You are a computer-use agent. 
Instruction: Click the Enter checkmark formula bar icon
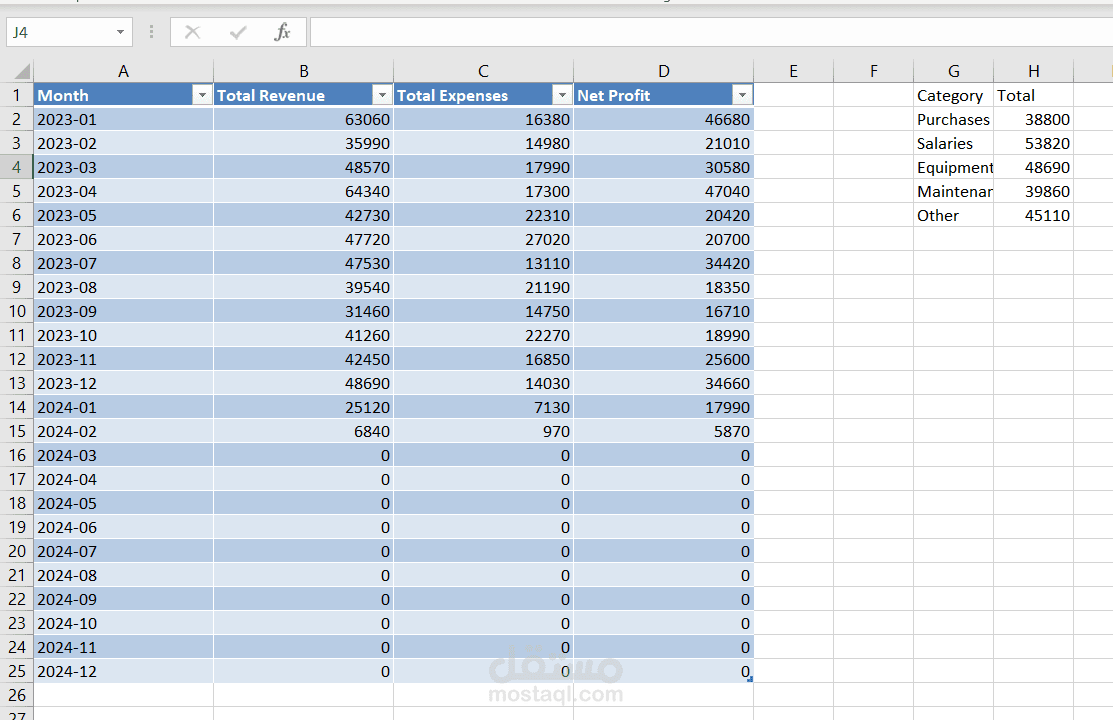coord(238,32)
